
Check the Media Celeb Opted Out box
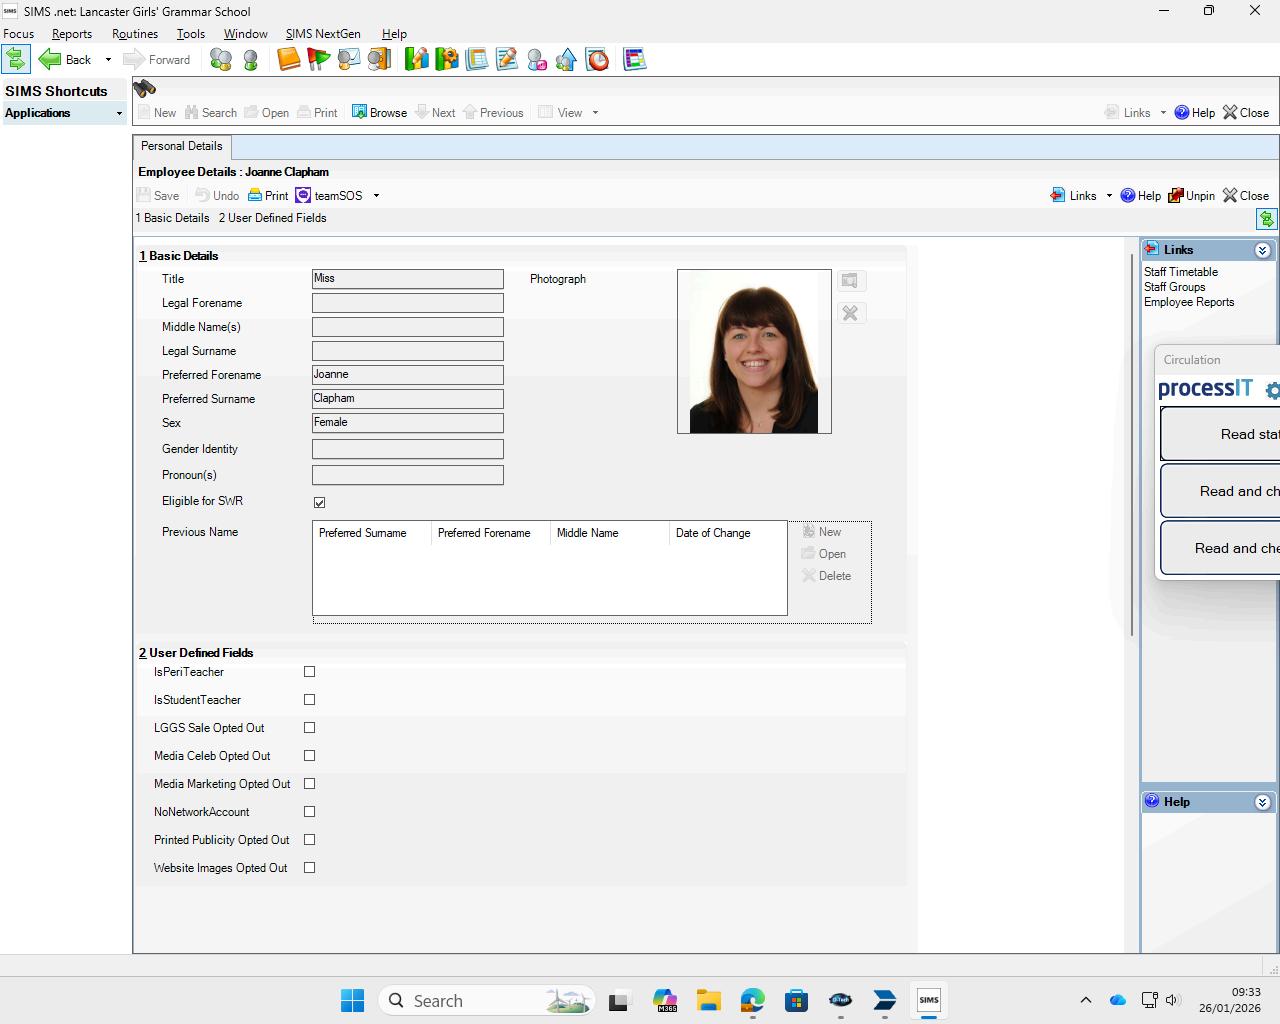pyautogui.click(x=309, y=756)
